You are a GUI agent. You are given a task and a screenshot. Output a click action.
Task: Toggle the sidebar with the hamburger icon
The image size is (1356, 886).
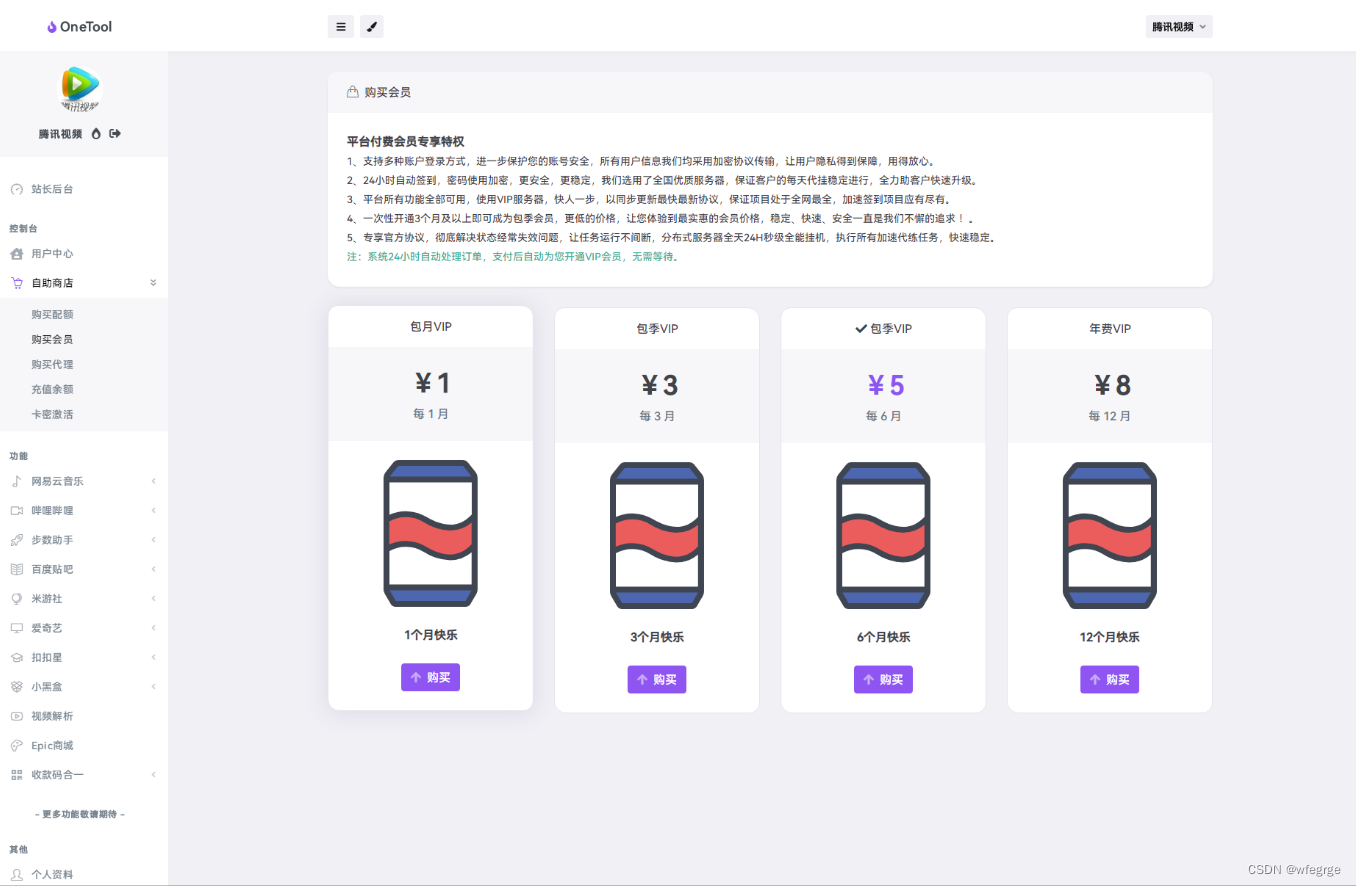(x=340, y=26)
